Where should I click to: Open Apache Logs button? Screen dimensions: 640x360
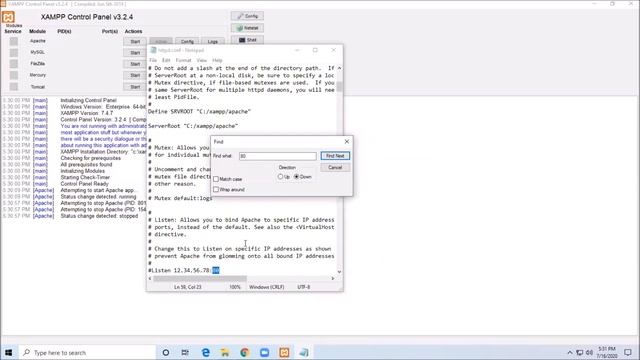[x=213, y=42]
